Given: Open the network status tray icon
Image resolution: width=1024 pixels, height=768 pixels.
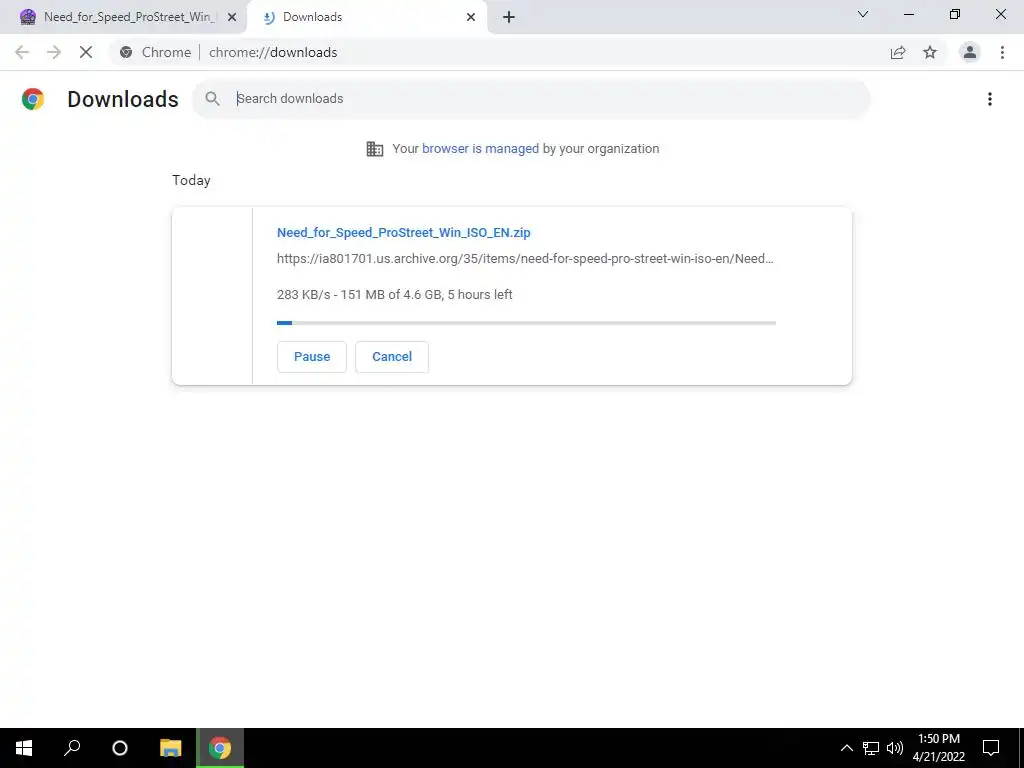Looking at the screenshot, I should [871, 748].
